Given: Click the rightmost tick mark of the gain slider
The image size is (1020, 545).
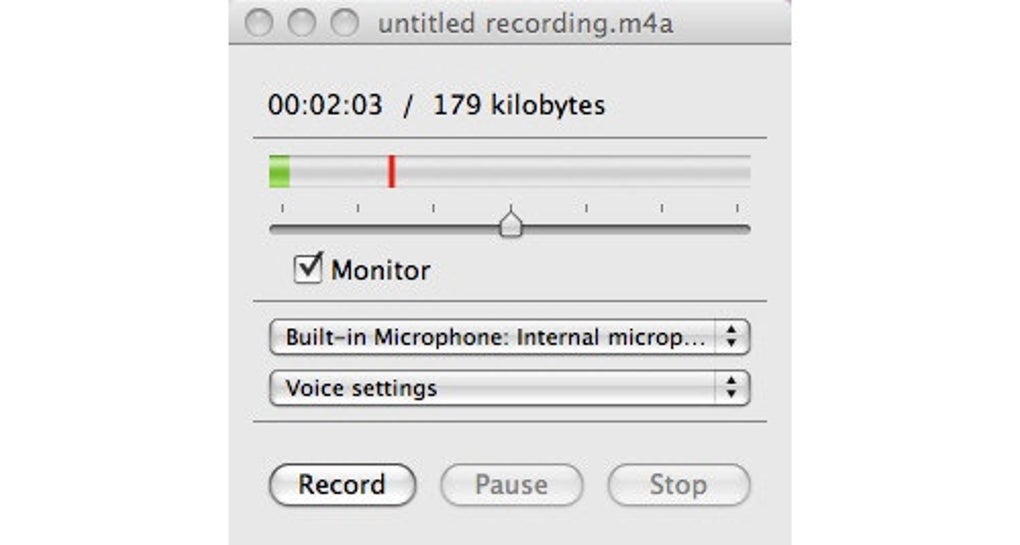Looking at the screenshot, I should point(738,208).
